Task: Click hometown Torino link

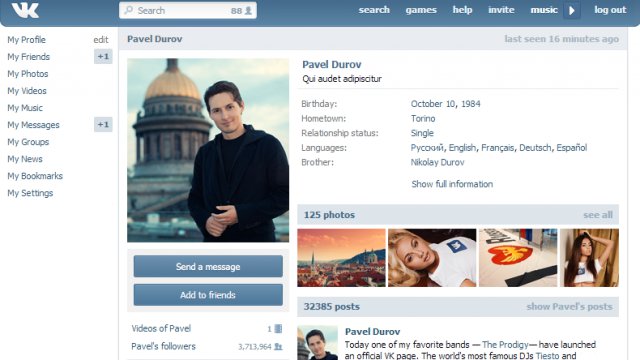Action: [423, 119]
